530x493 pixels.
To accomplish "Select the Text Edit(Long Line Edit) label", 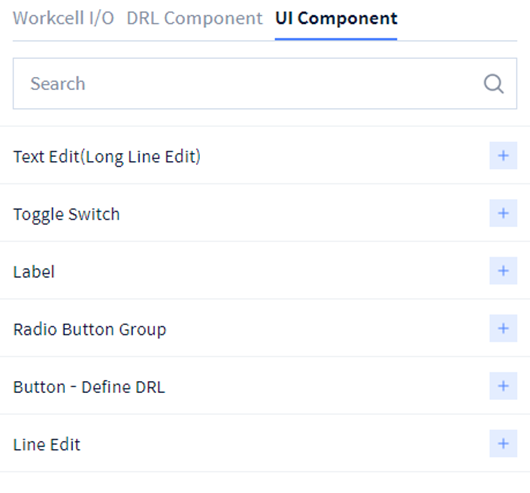I will [107, 157].
